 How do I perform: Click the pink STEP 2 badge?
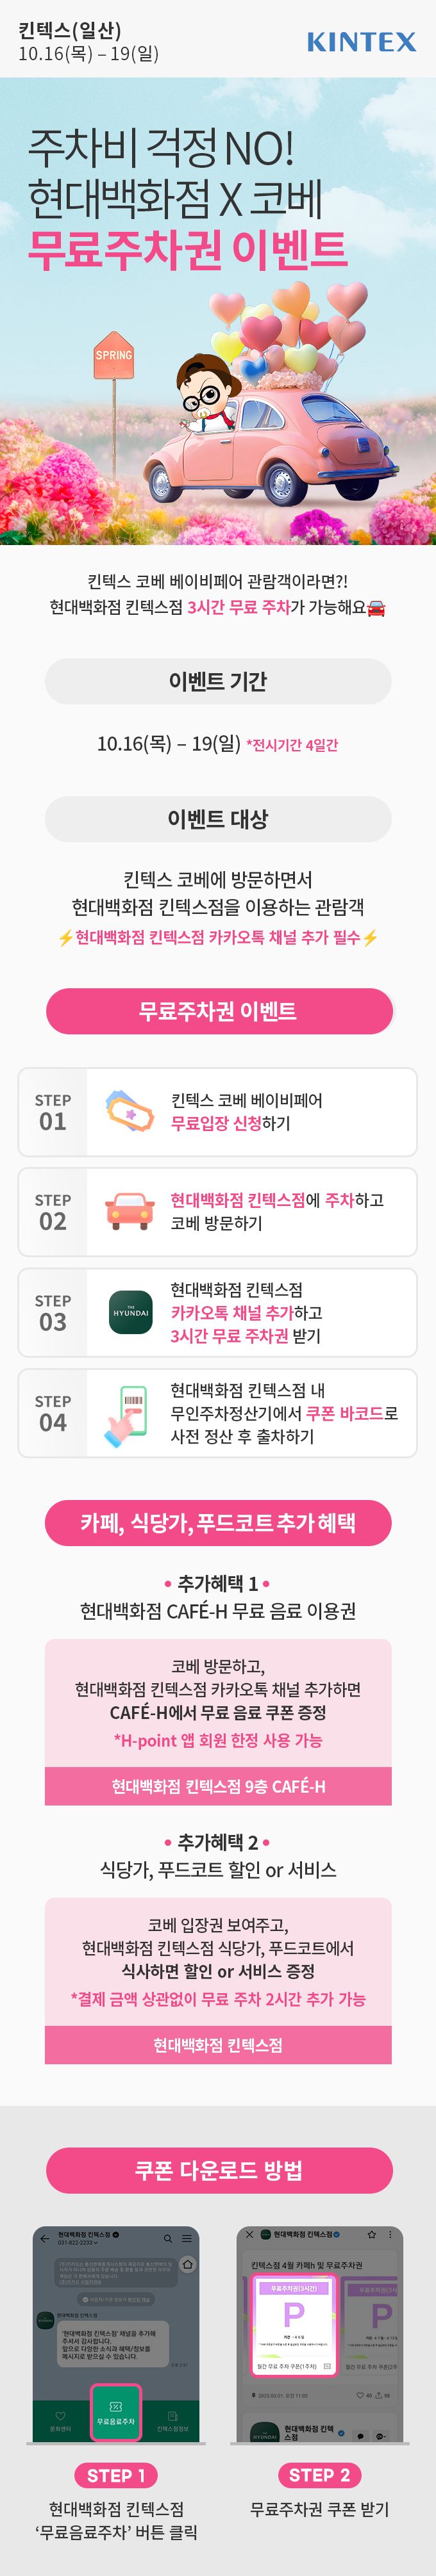pos(319,2475)
